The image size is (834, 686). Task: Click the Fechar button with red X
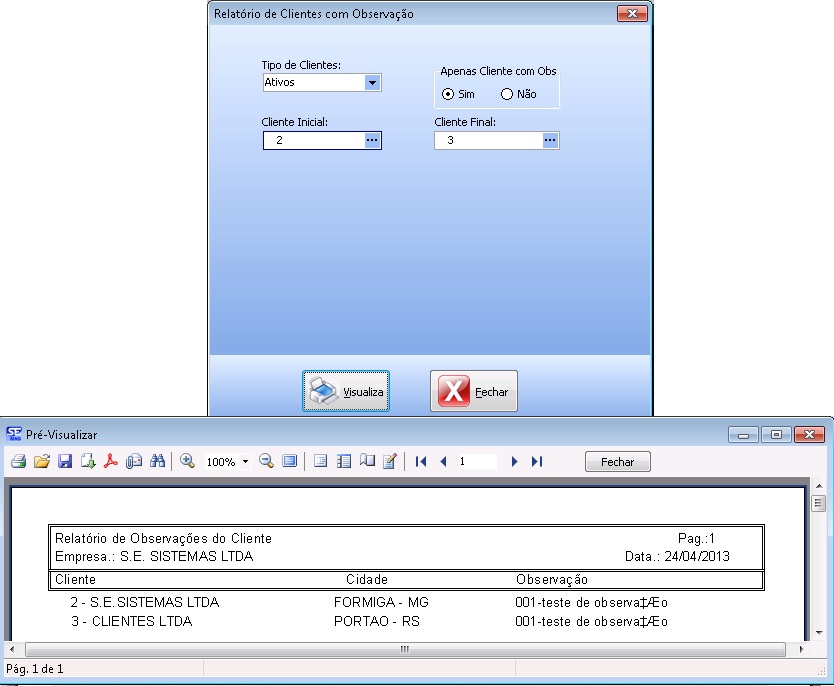pos(474,392)
